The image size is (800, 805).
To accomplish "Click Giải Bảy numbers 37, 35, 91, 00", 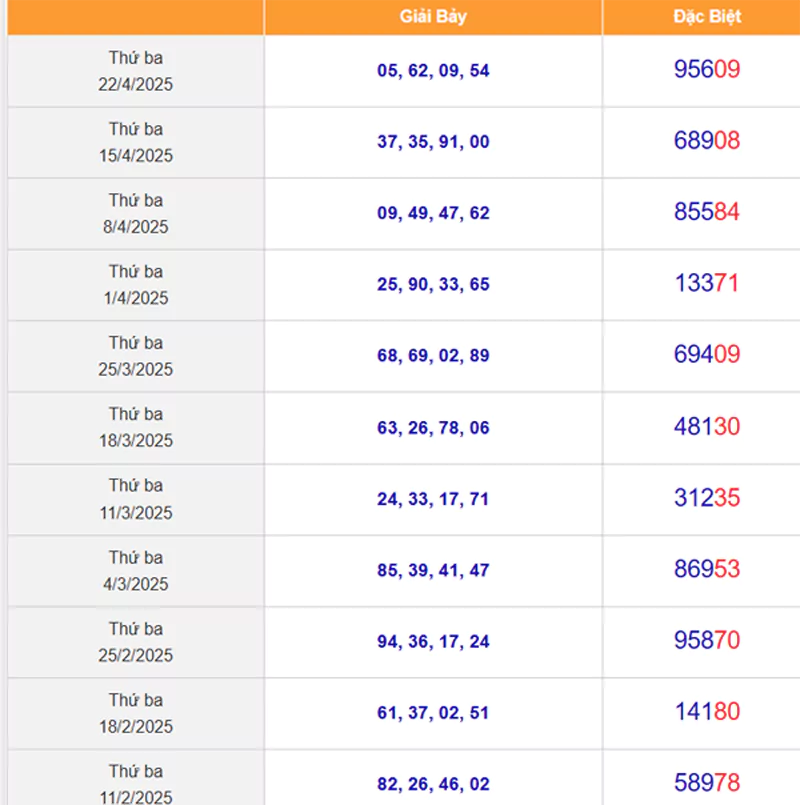I will (433, 142).
